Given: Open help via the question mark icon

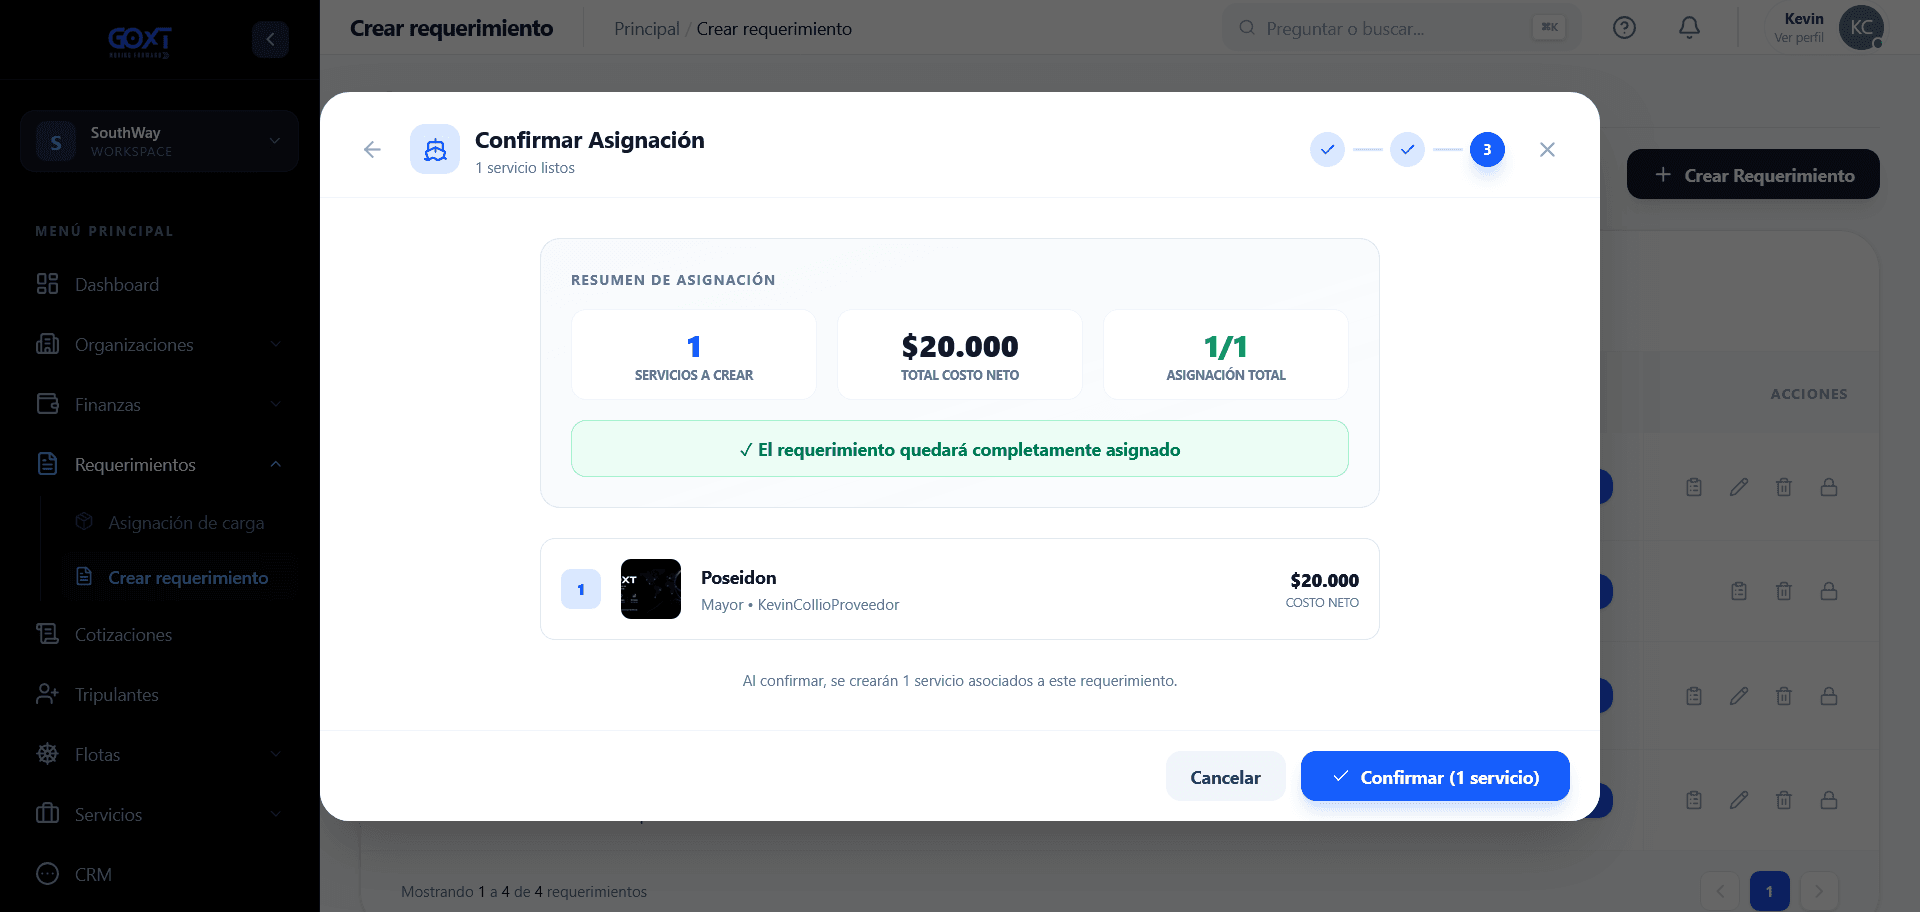Looking at the screenshot, I should pos(1624,28).
